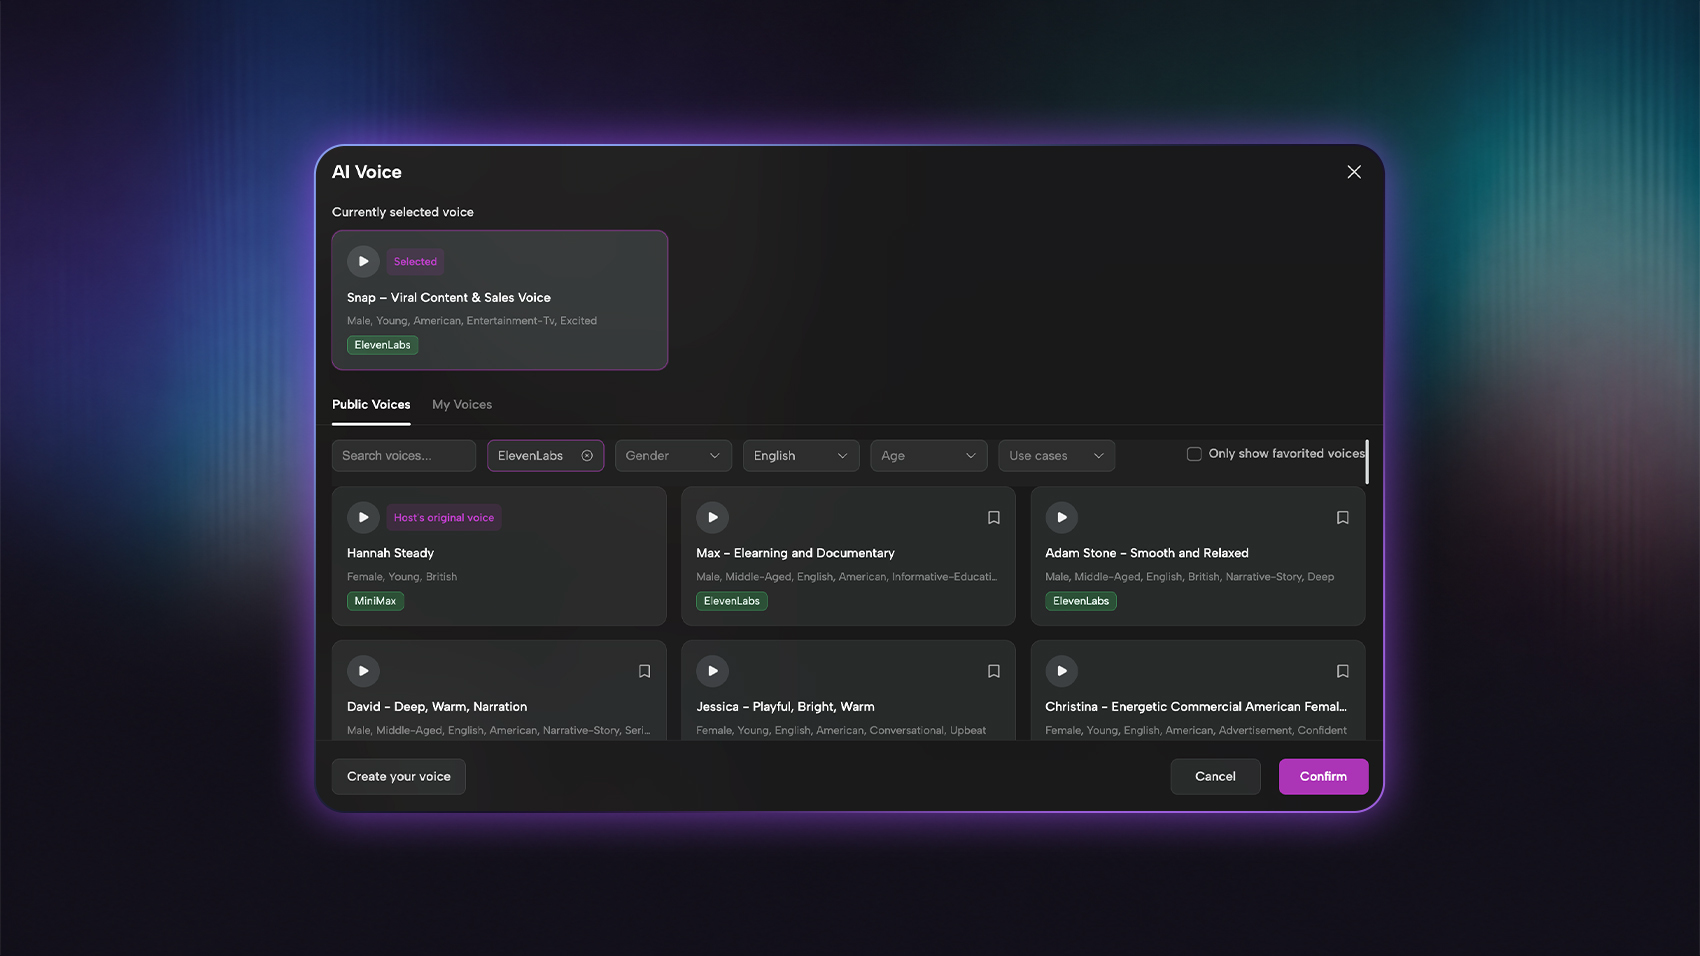Switch to the Public Voices tab
Image resolution: width=1700 pixels, height=956 pixels.
pyautogui.click(x=371, y=405)
